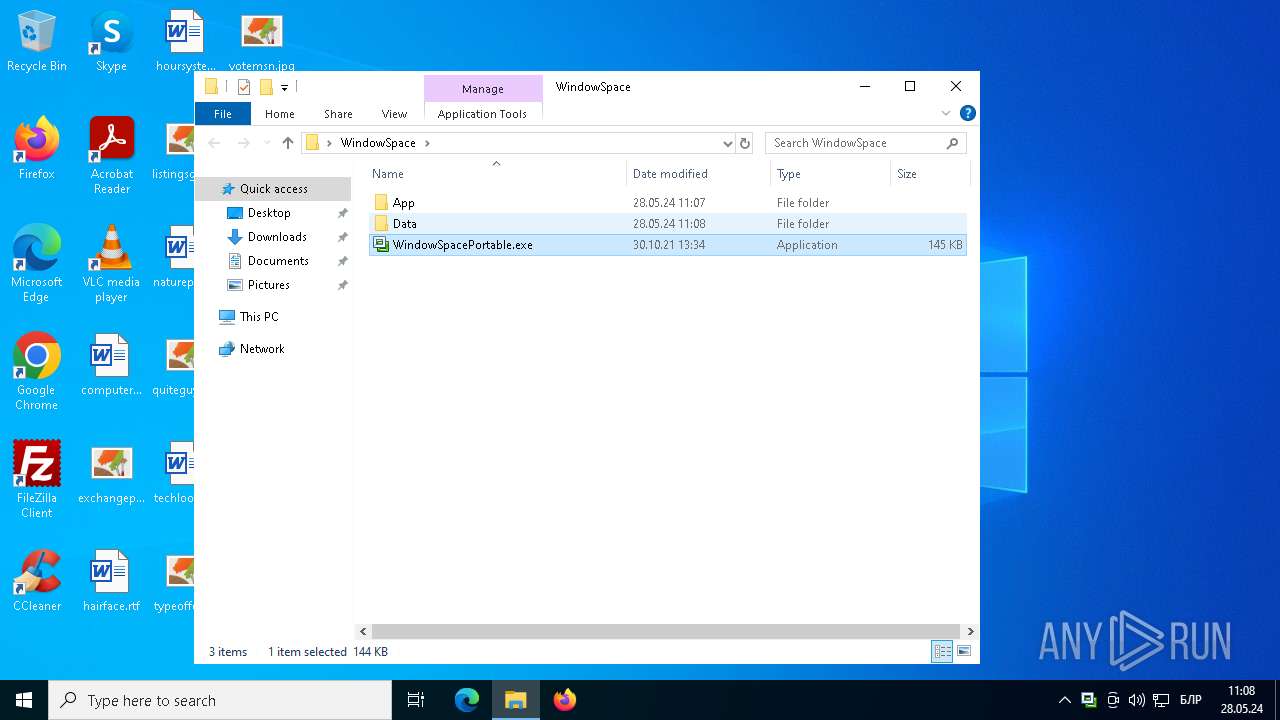Click the Properties icon in quick access toolbar
Image resolution: width=1280 pixels, height=720 pixels.
(244, 87)
